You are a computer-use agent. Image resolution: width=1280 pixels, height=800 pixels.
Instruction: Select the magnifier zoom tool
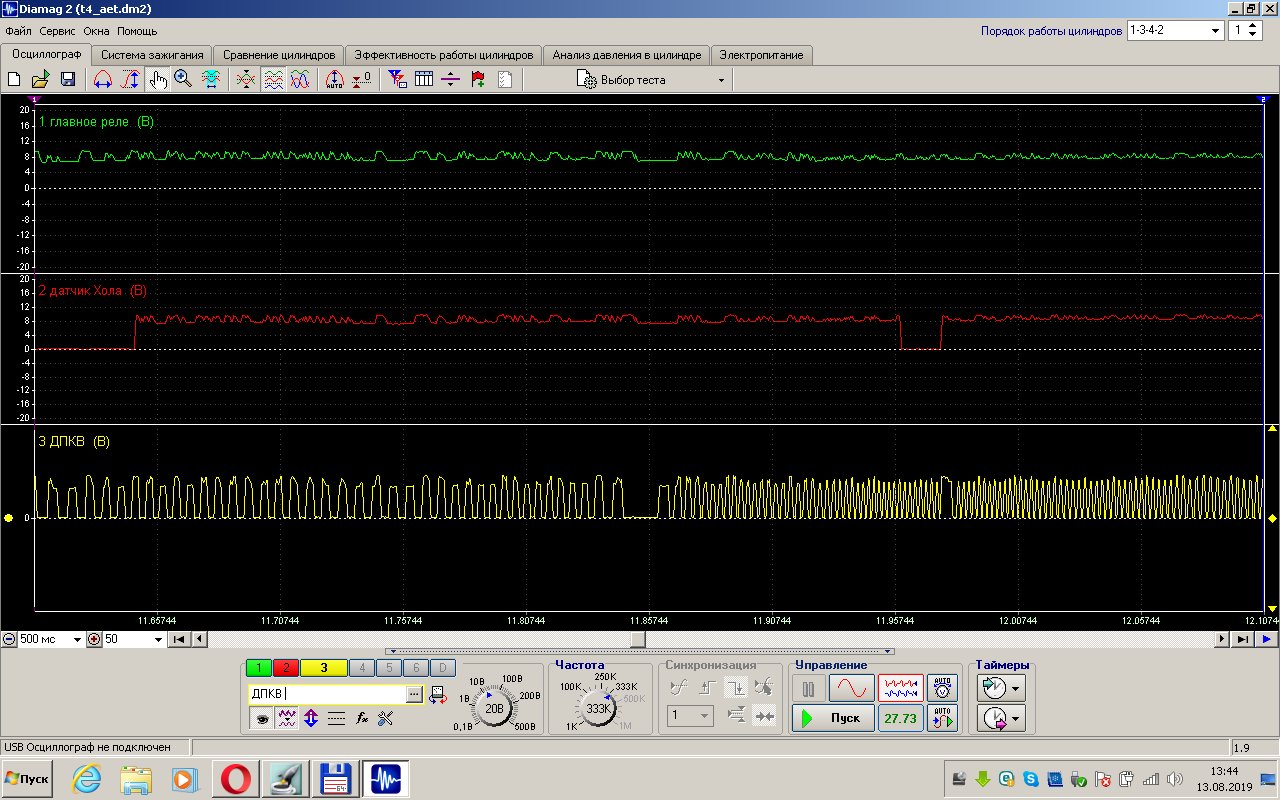click(183, 80)
